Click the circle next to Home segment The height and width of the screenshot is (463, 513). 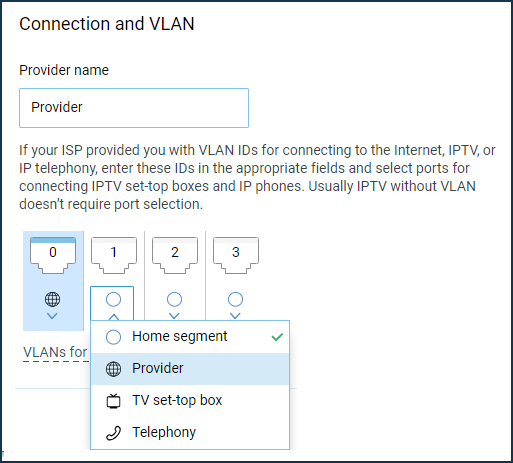[x=113, y=337]
